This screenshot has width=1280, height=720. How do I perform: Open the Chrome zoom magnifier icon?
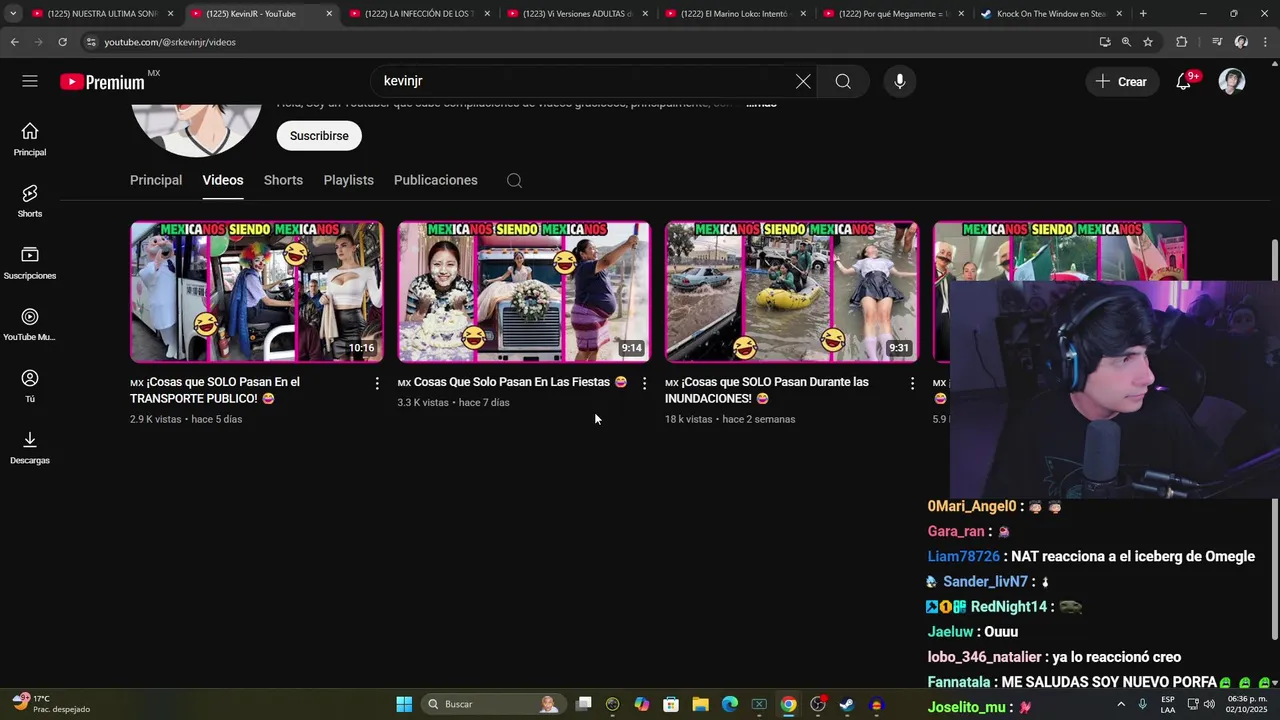(1126, 42)
